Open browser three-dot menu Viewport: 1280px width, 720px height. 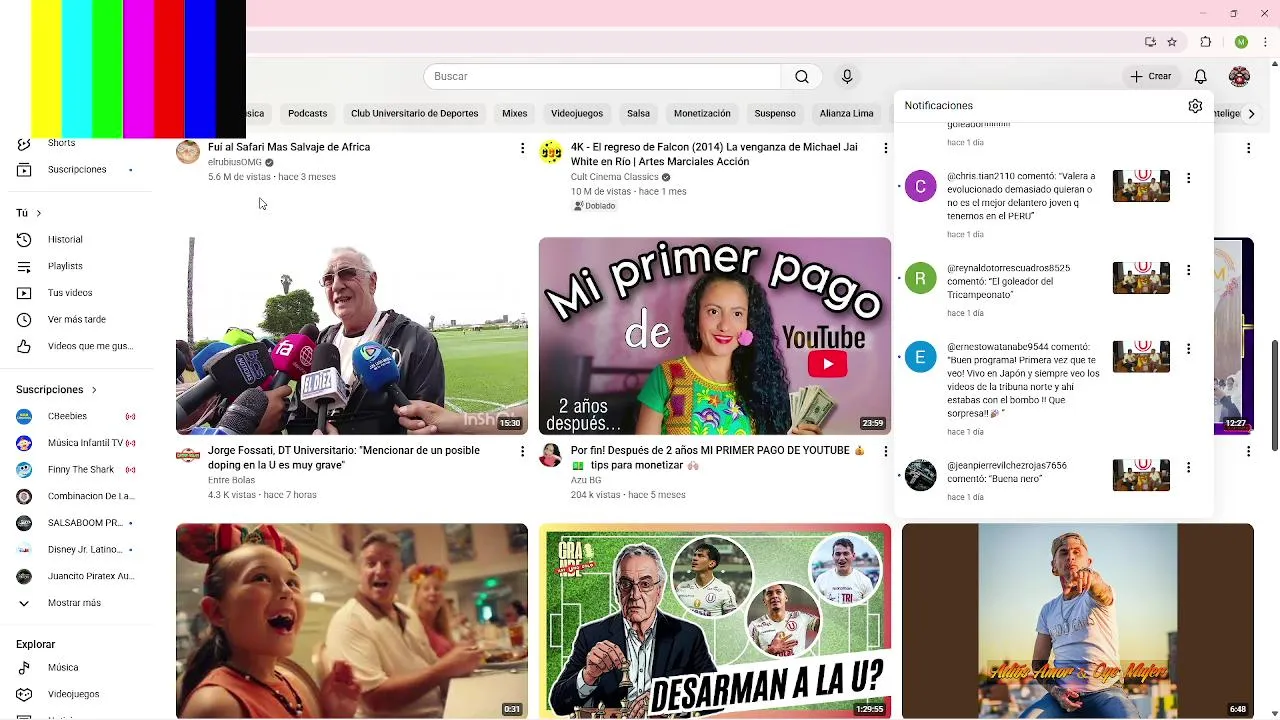(1266, 42)
